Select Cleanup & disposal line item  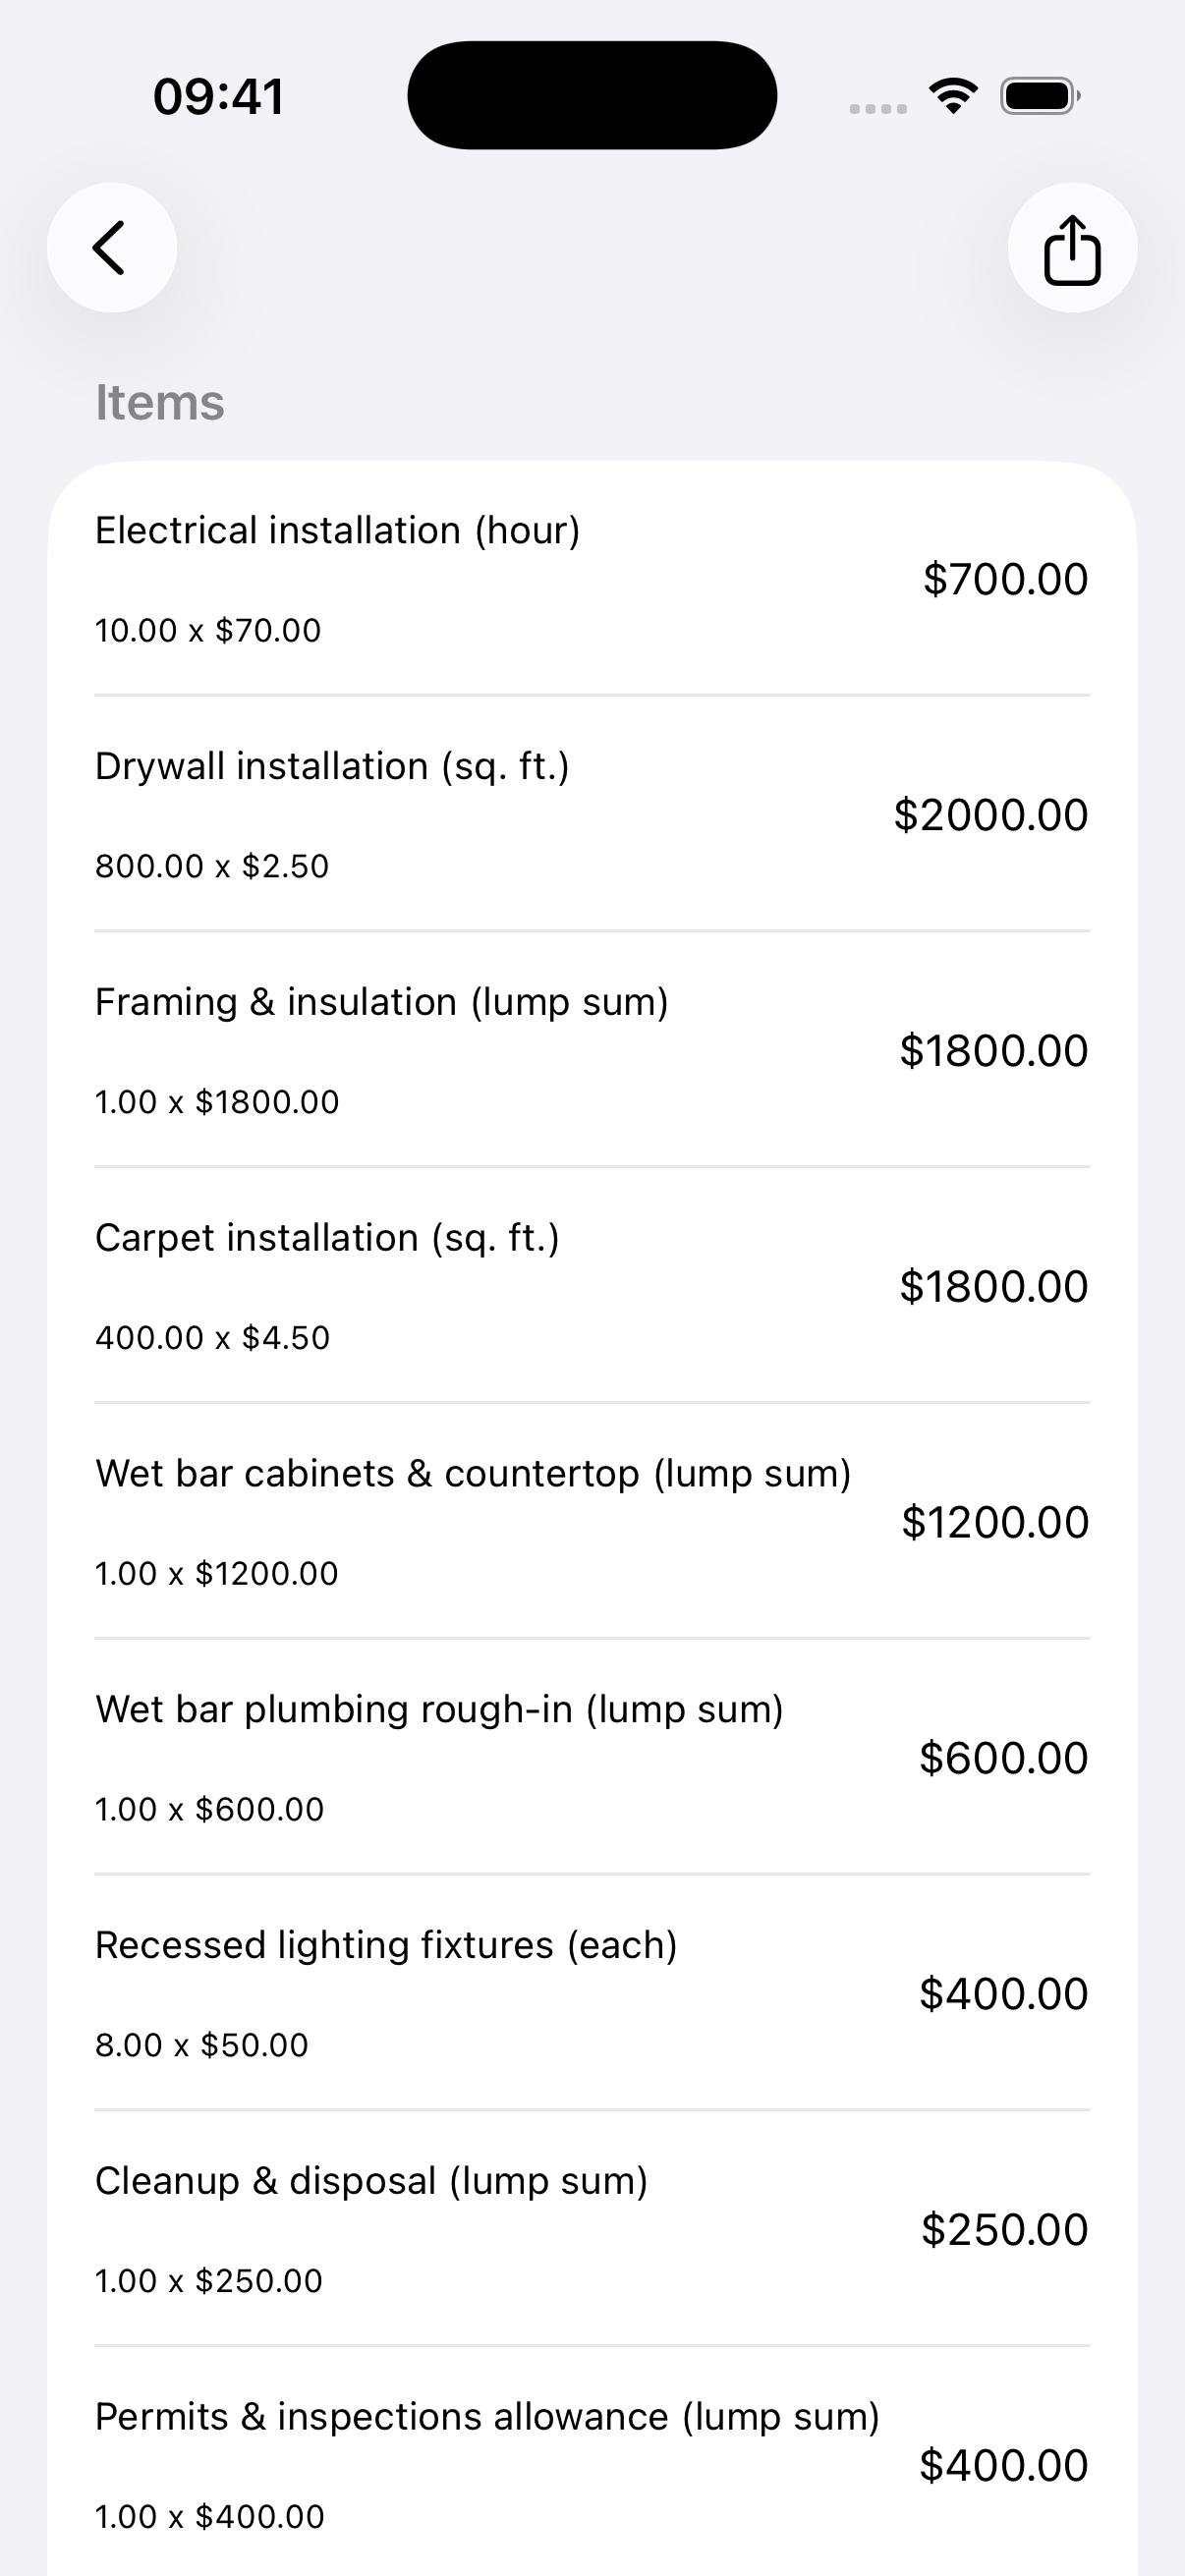pos(592,2229)
